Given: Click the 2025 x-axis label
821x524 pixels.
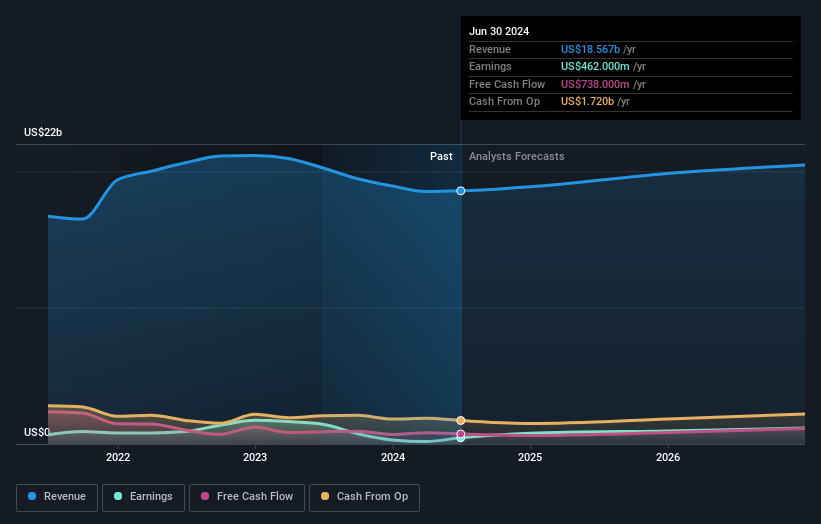Looking at the screenshot, I should (530, 458).
